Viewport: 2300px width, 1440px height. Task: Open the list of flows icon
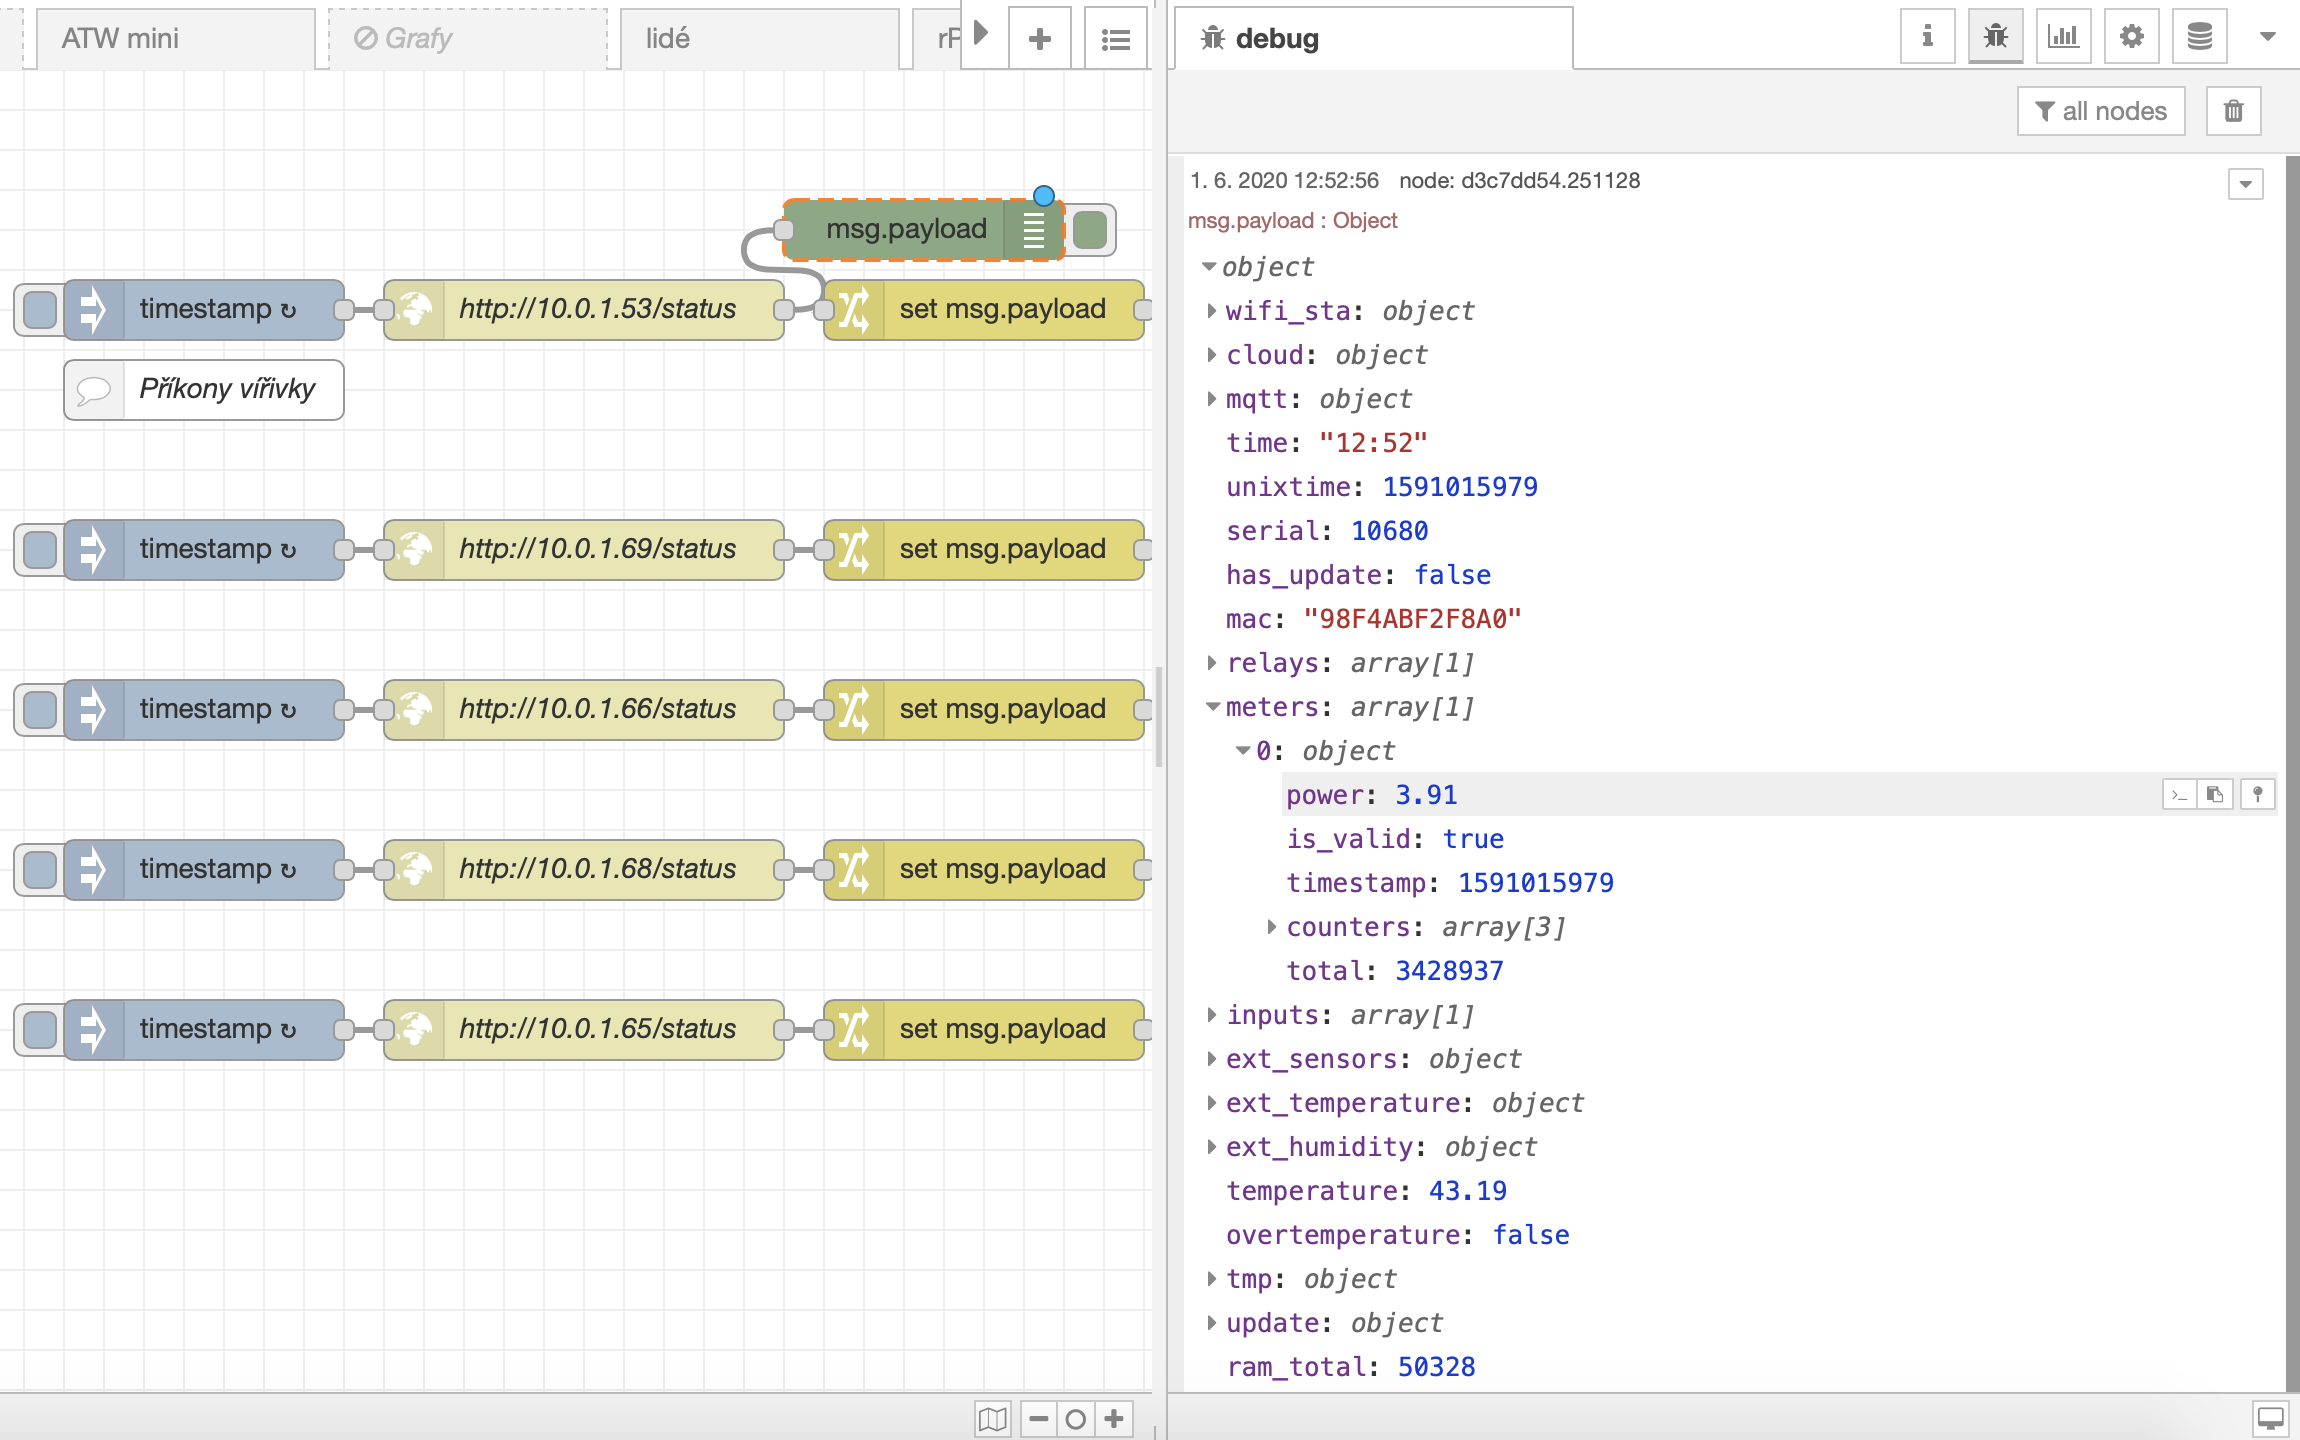pos(1115,39)
